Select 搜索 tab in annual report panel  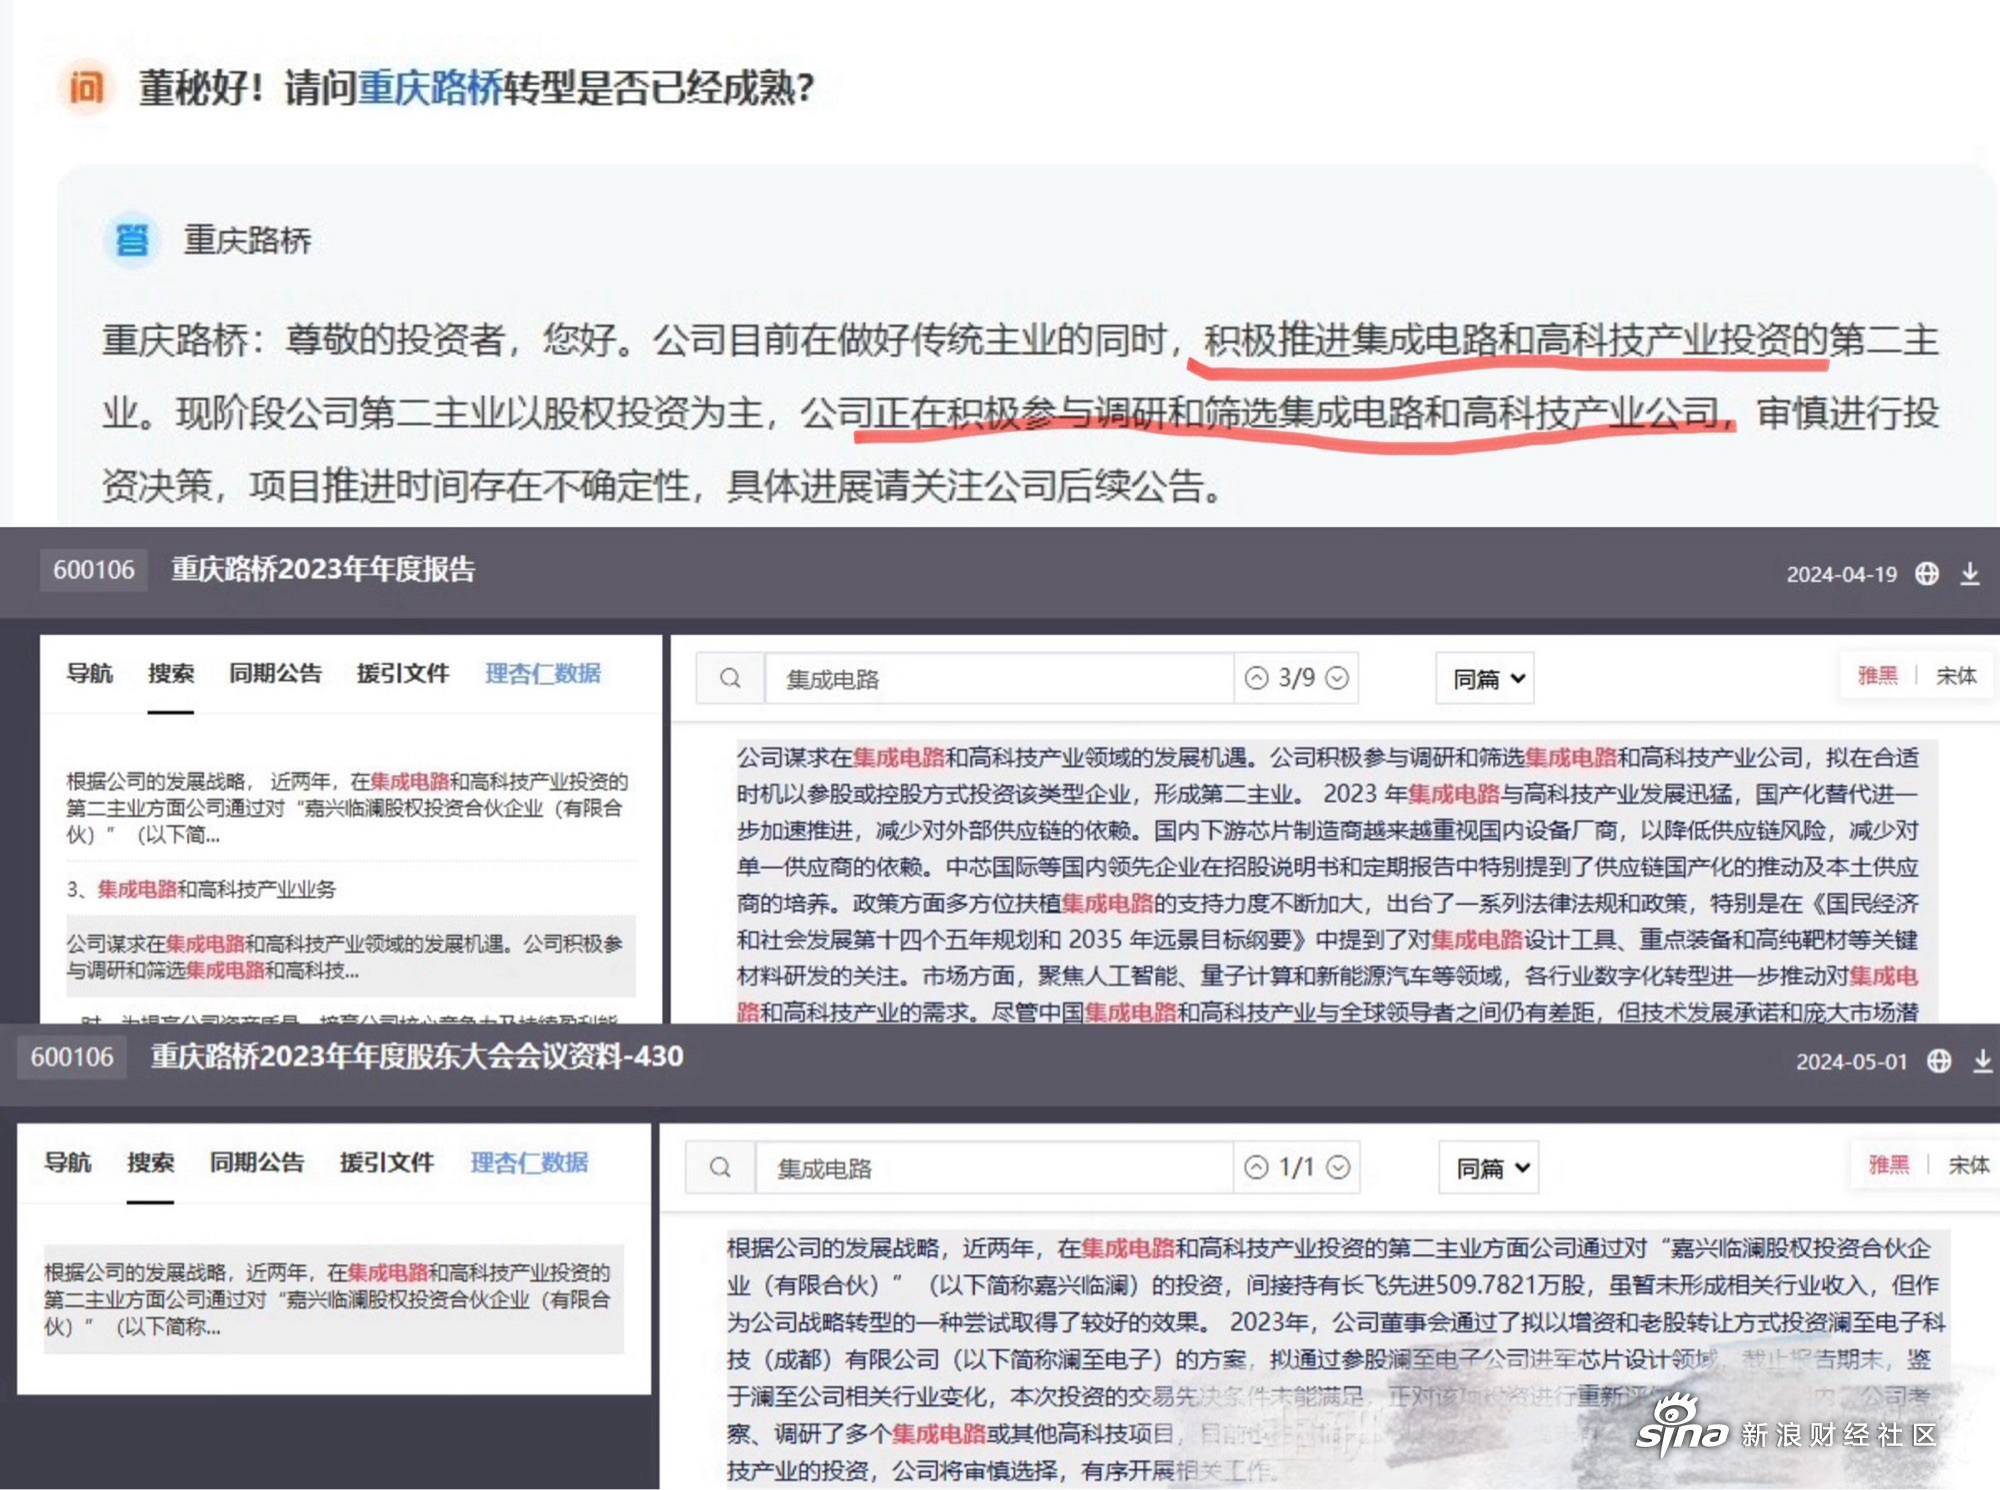(x=171, y=673)
